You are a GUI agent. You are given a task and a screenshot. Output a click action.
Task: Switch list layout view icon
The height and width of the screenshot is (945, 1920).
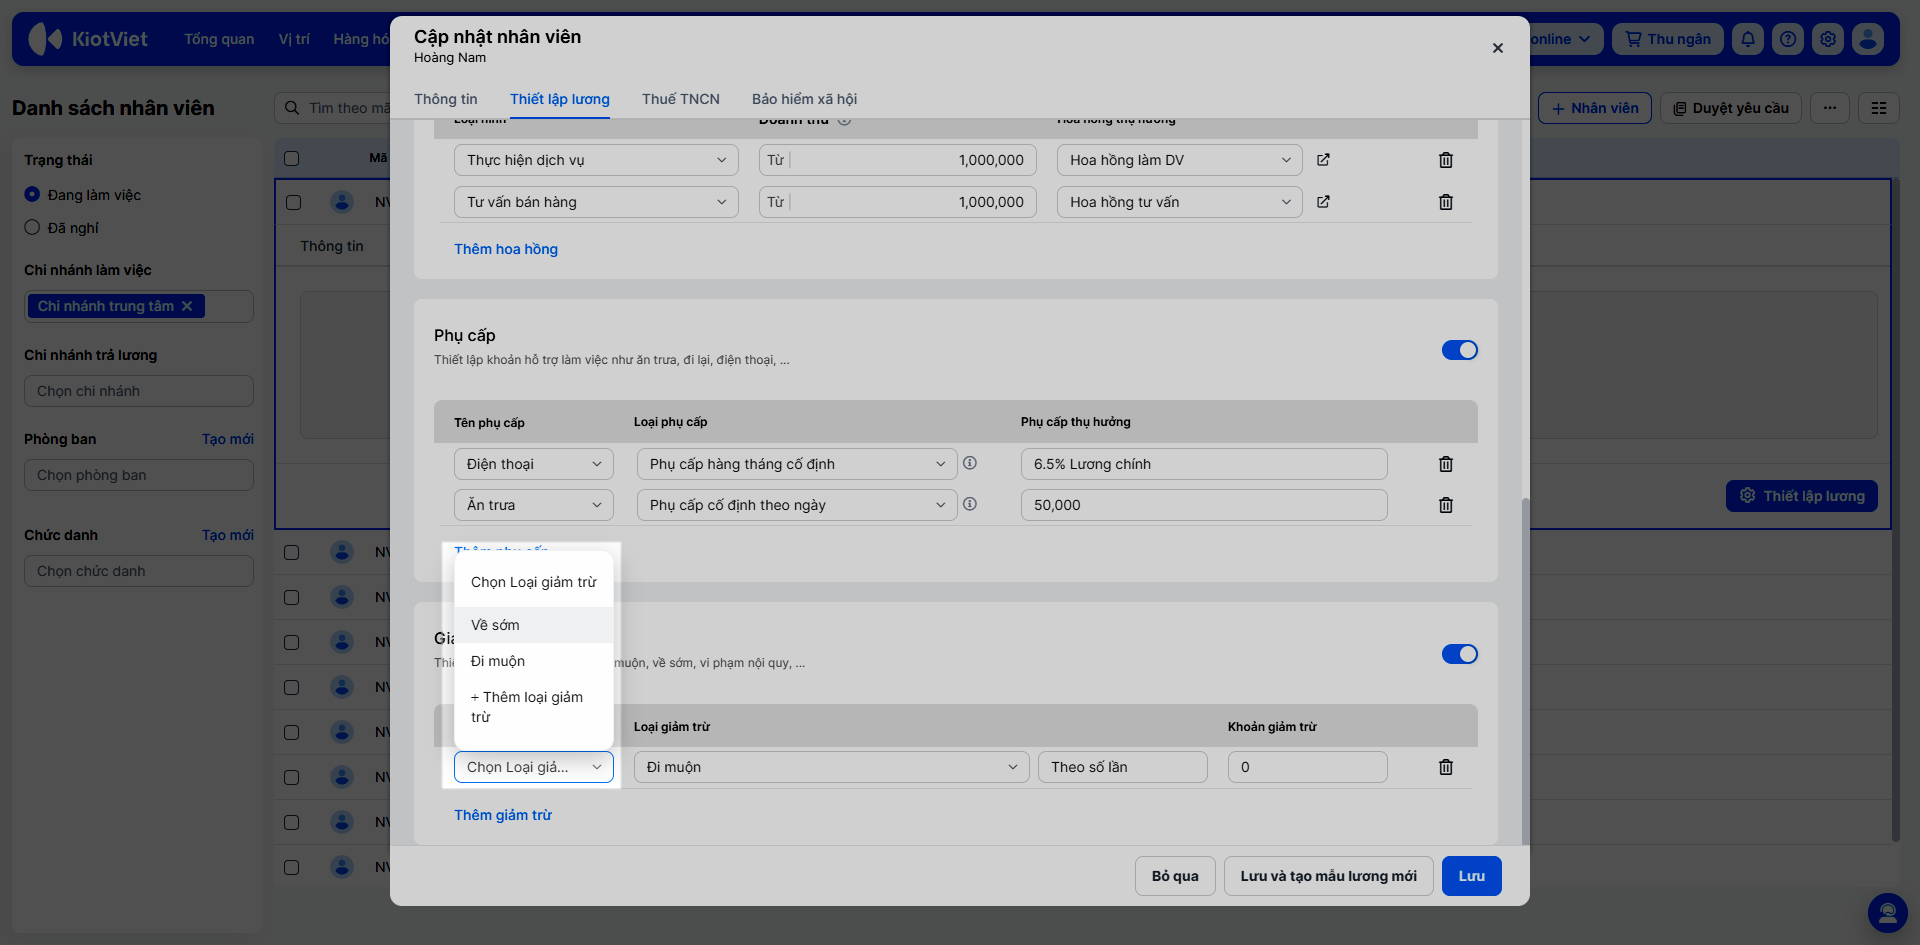point(1879,108)
